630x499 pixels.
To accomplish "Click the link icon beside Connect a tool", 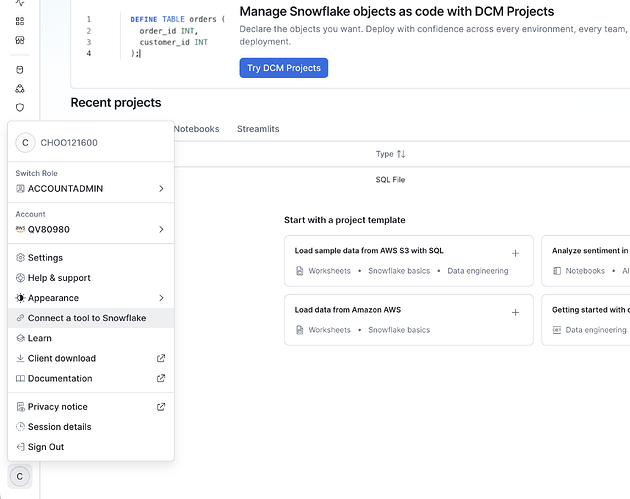I will [x=20, y=318].
